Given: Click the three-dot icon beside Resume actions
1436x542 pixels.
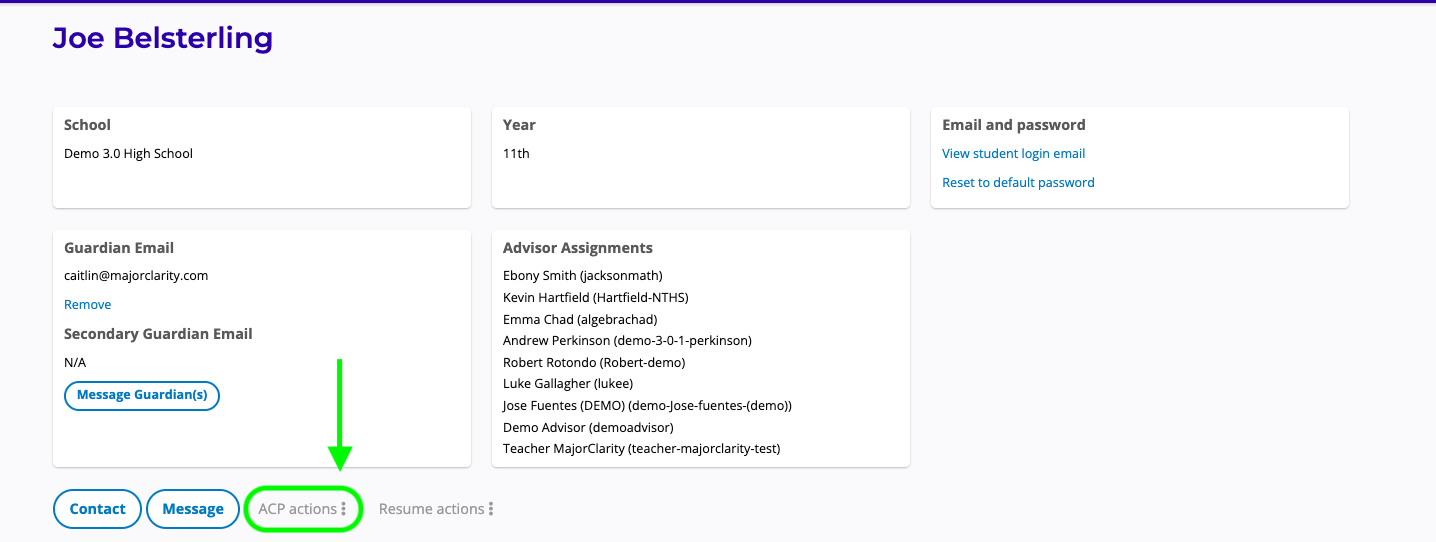Looking at the screenshot, I should tap(491, 509).
